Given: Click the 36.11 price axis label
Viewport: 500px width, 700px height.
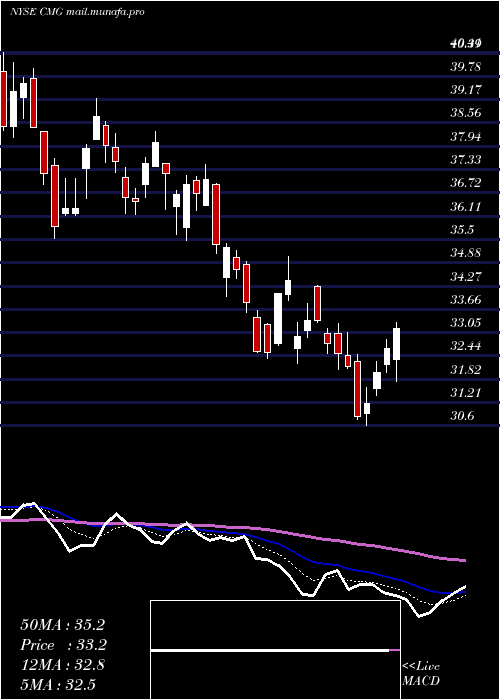Looking at the screenshot, I should click(x=465, y=207).
